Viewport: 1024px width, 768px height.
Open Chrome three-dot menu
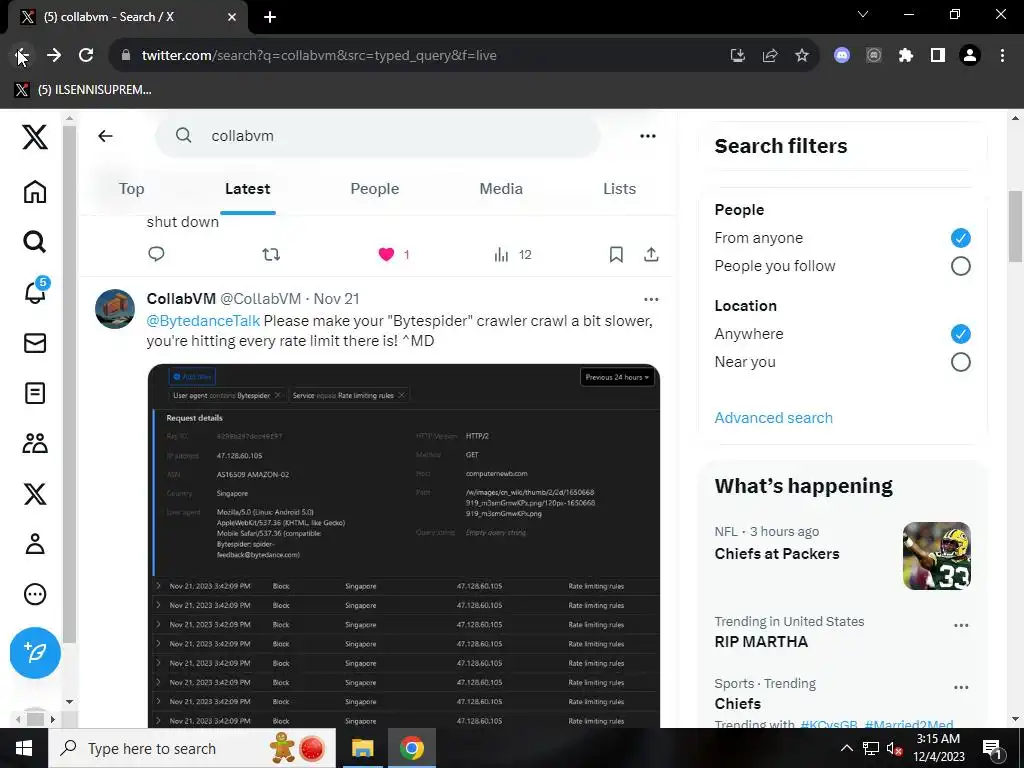coord(1002,56)
